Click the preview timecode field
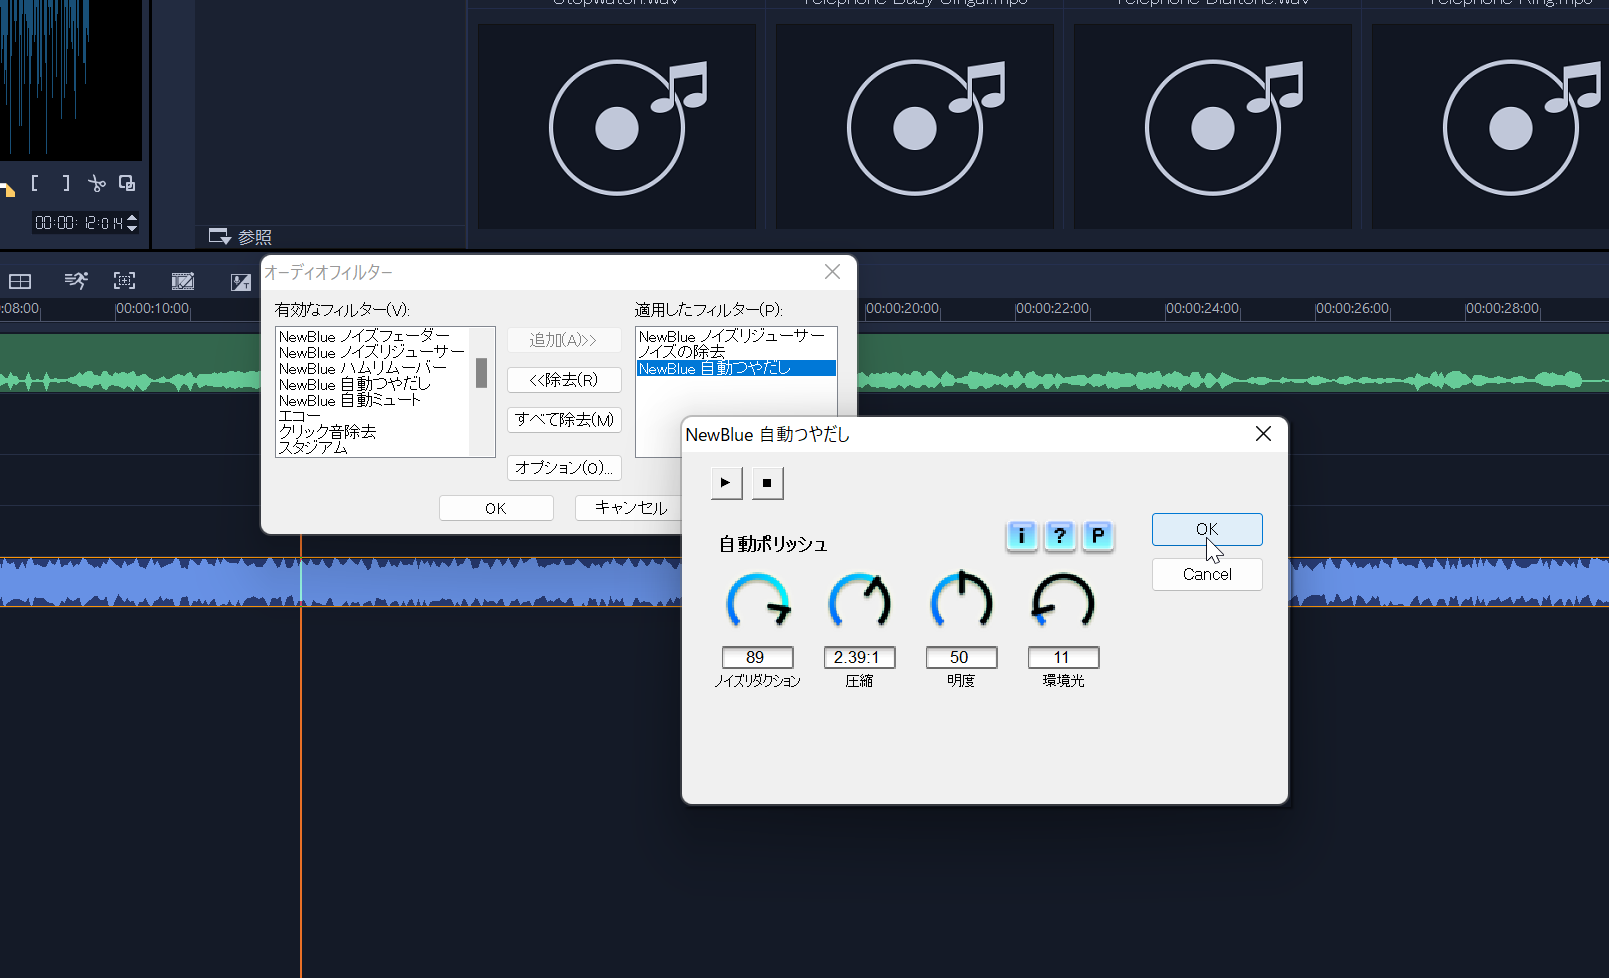 [79, 223]
